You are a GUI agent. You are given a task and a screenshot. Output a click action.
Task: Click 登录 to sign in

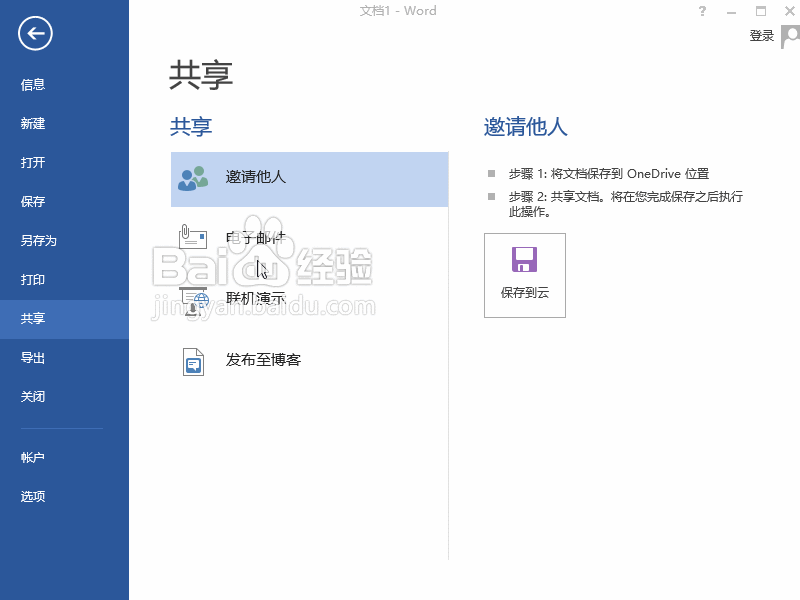(762, 36)
